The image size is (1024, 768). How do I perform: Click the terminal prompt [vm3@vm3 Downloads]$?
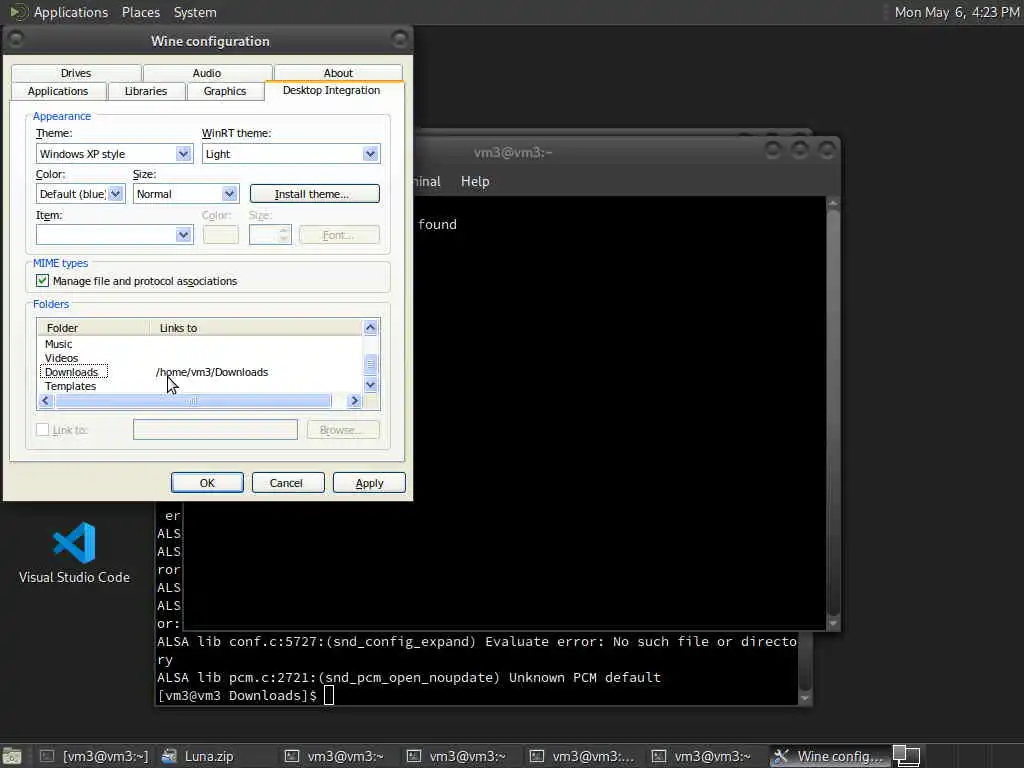point(237,696)
